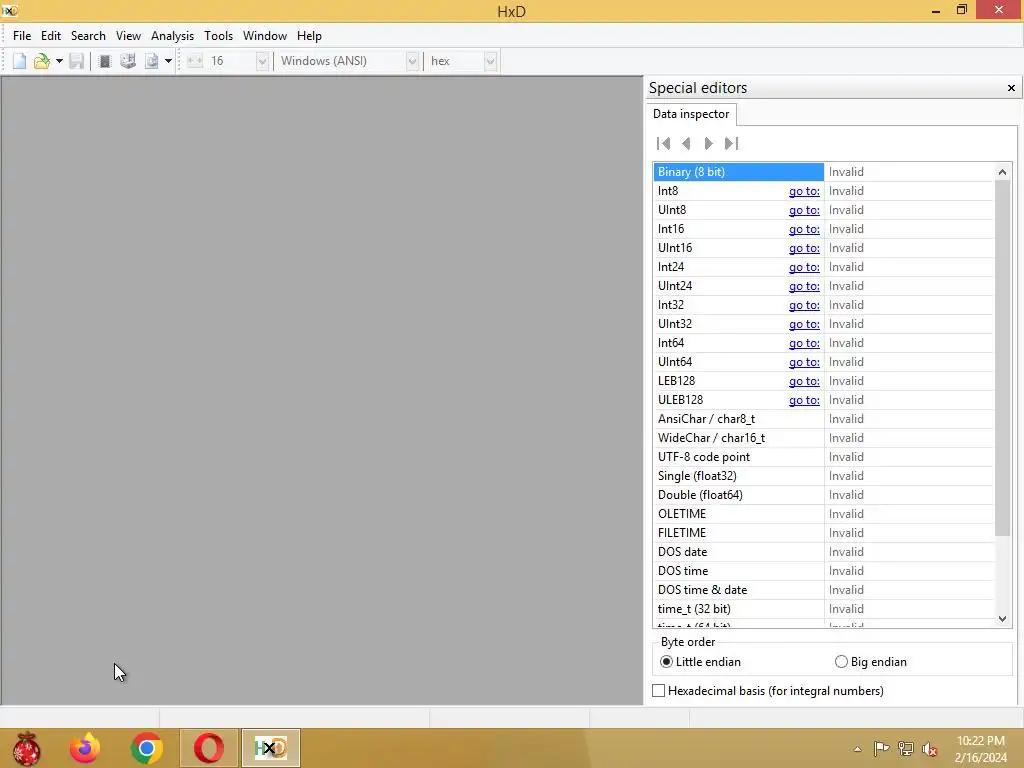Click go to link for ULEB128
Viewport: 1024px width, 768px height.
(x=804, y=400)
